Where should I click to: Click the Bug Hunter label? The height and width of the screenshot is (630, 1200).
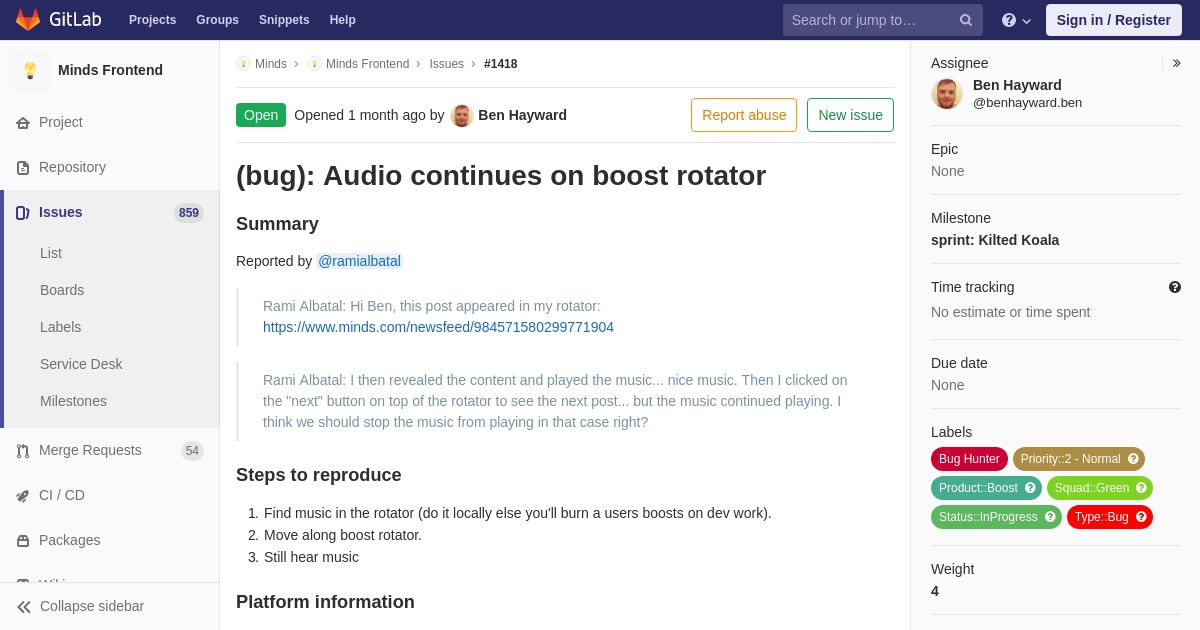pos(969,459)
